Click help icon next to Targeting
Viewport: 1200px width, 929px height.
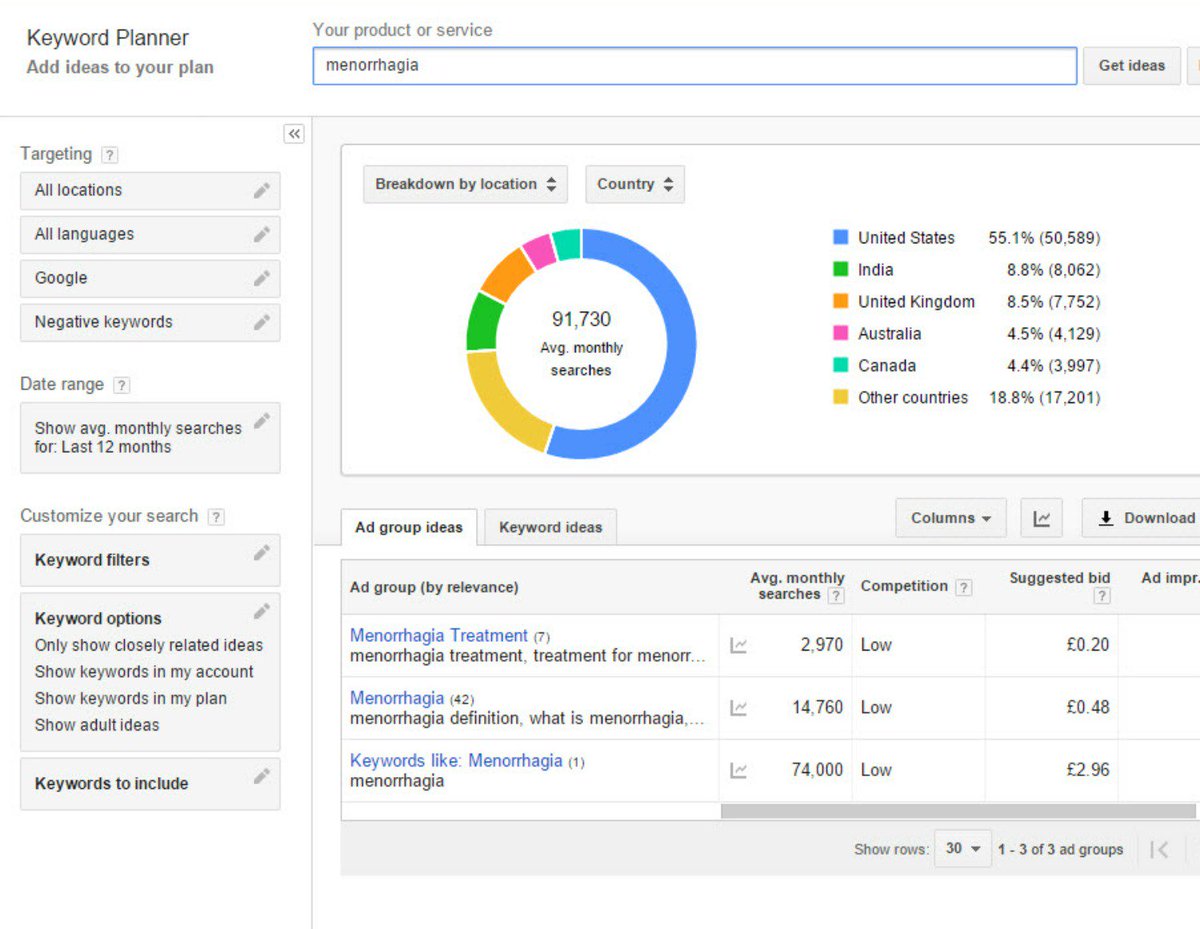110,155
